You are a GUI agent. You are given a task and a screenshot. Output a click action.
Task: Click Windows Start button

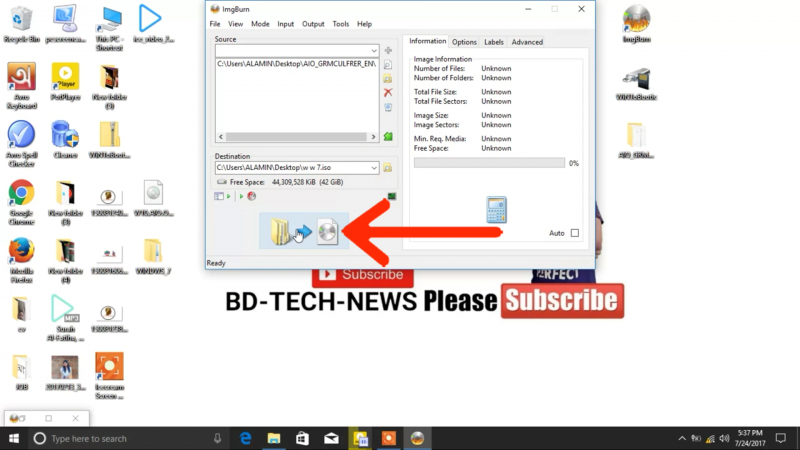14,438
